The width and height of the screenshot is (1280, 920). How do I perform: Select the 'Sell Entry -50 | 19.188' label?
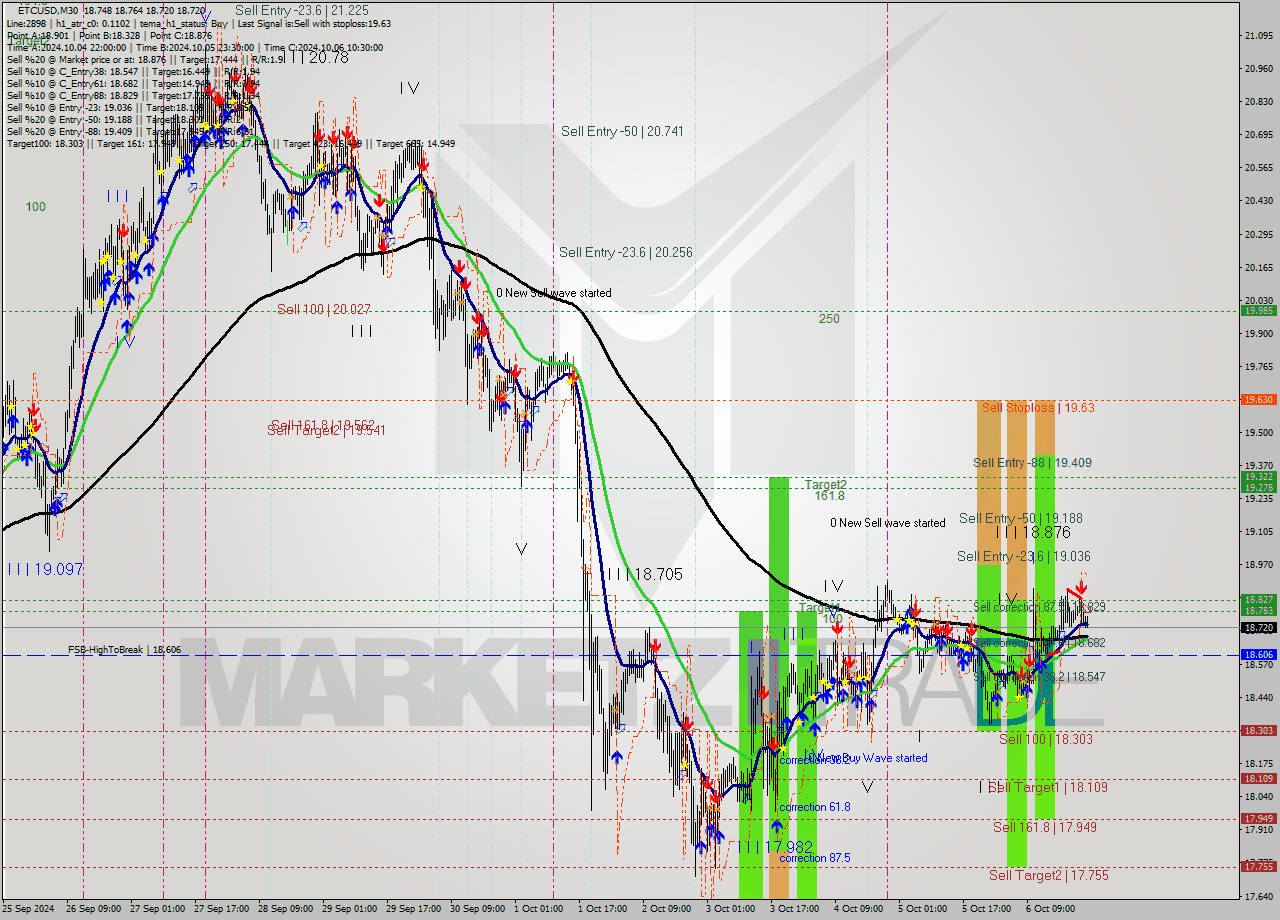(1020, 518)
